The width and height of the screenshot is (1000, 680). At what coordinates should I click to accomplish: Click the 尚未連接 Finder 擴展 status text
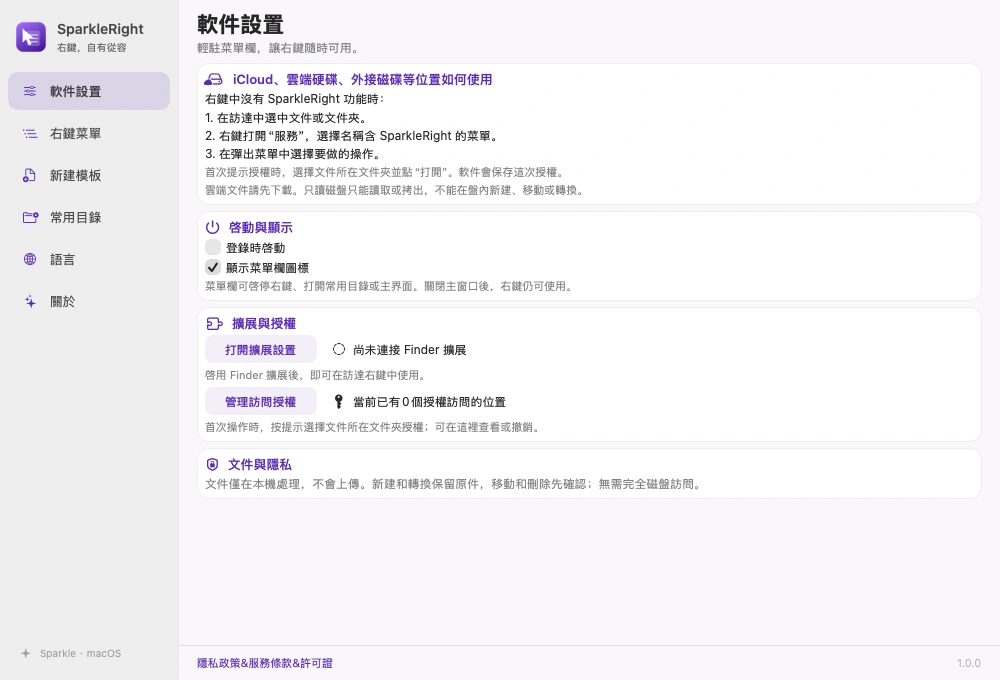click(x=409, y=350)
